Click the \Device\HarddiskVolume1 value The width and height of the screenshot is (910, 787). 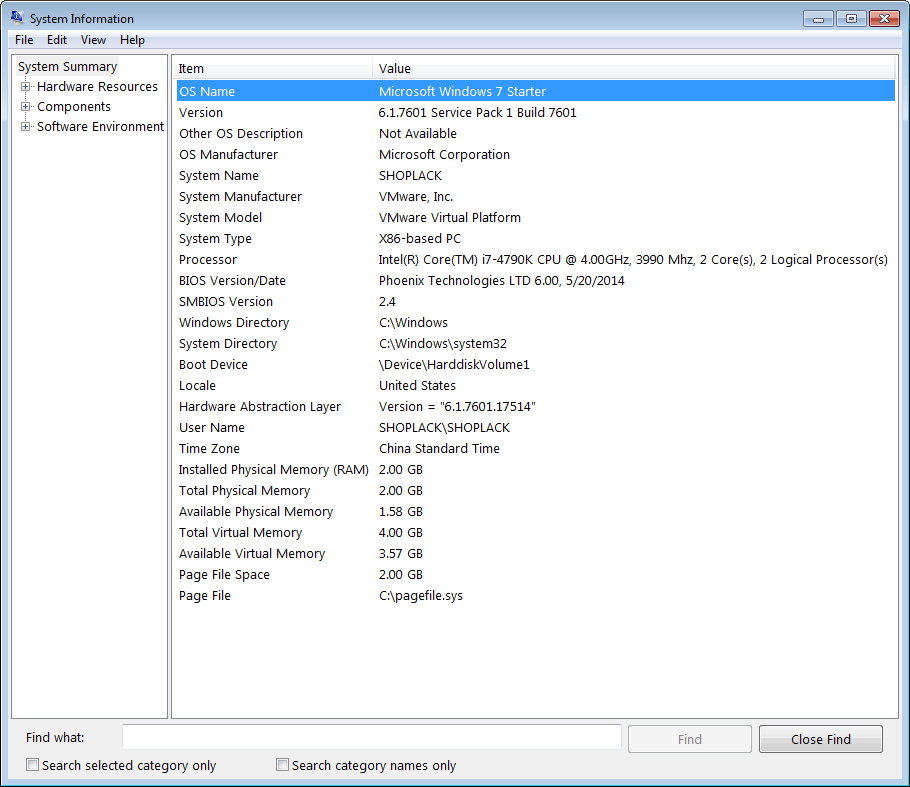click(x=454, y=364)
